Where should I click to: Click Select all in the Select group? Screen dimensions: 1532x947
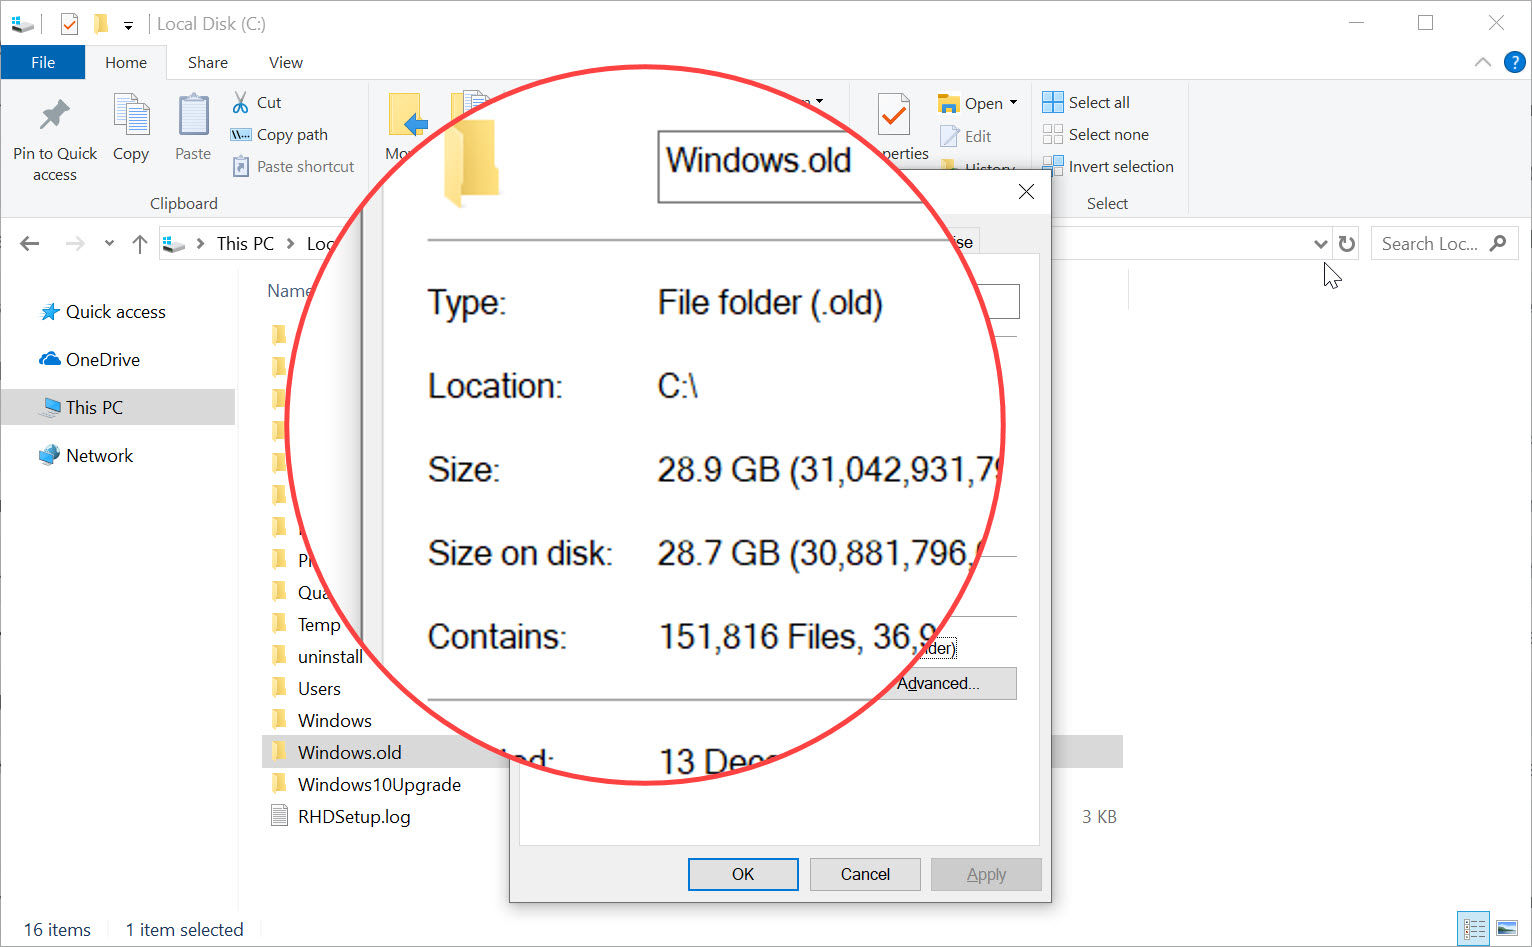tap(1086, 102)
